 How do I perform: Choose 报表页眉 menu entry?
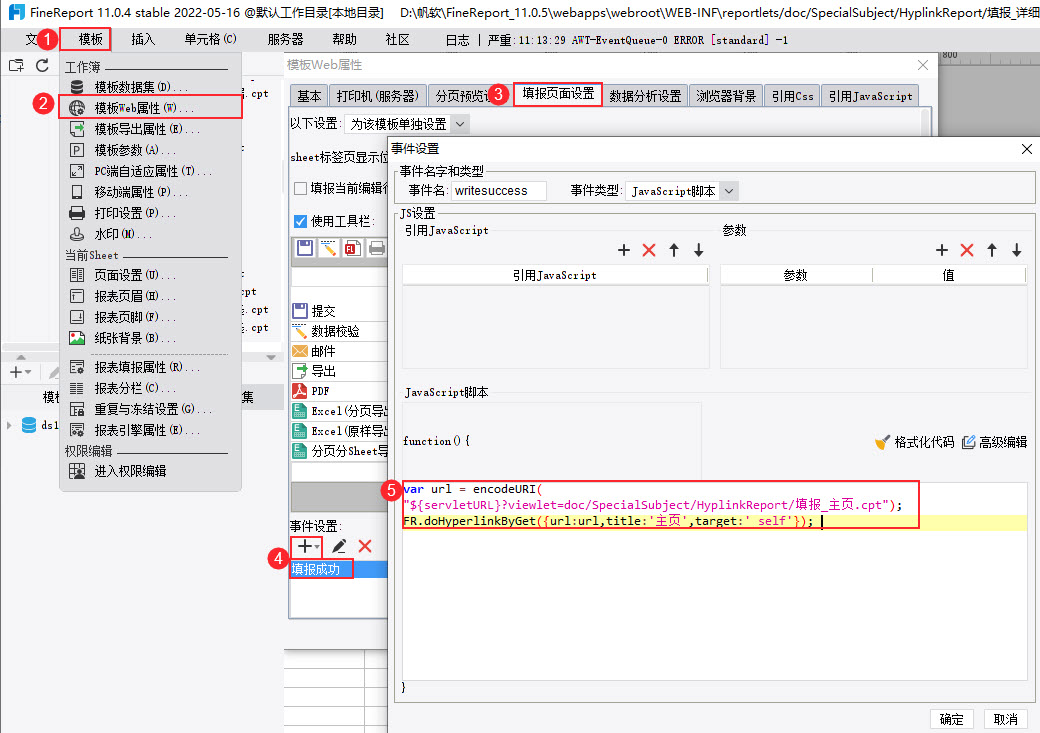150,296
